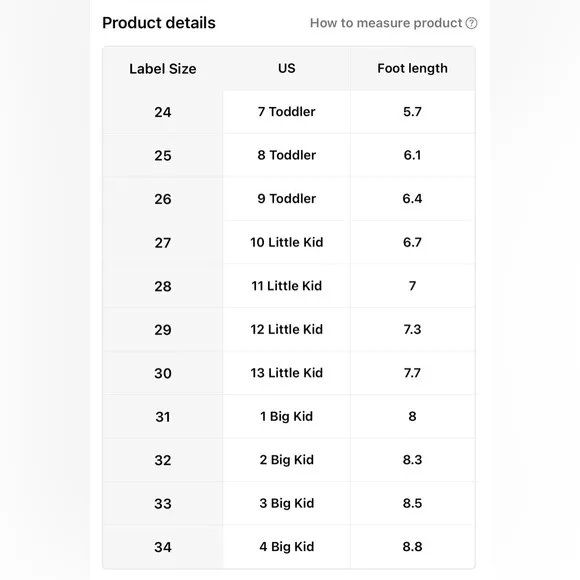The image size is (580, 580).
Task: Click label size 24 cell
Action: click(163, 112)
